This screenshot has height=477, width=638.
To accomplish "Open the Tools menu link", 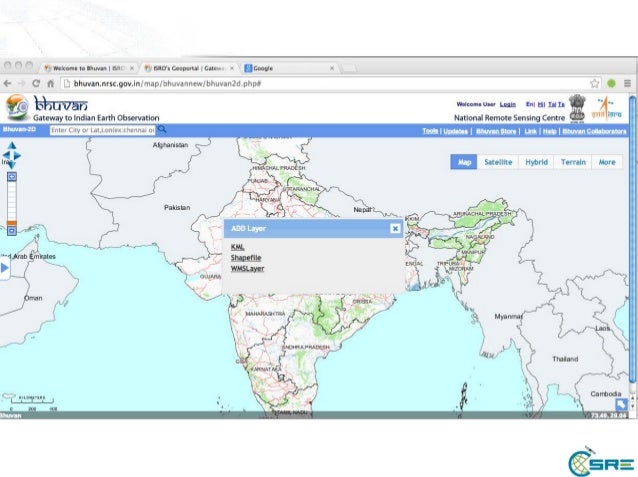I will click(430, 131).
